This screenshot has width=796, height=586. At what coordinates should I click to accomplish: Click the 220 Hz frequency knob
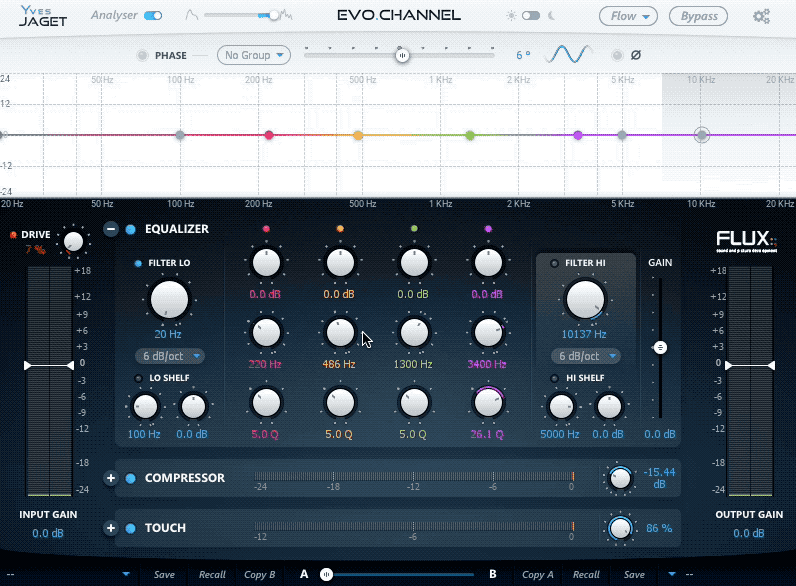266,333
